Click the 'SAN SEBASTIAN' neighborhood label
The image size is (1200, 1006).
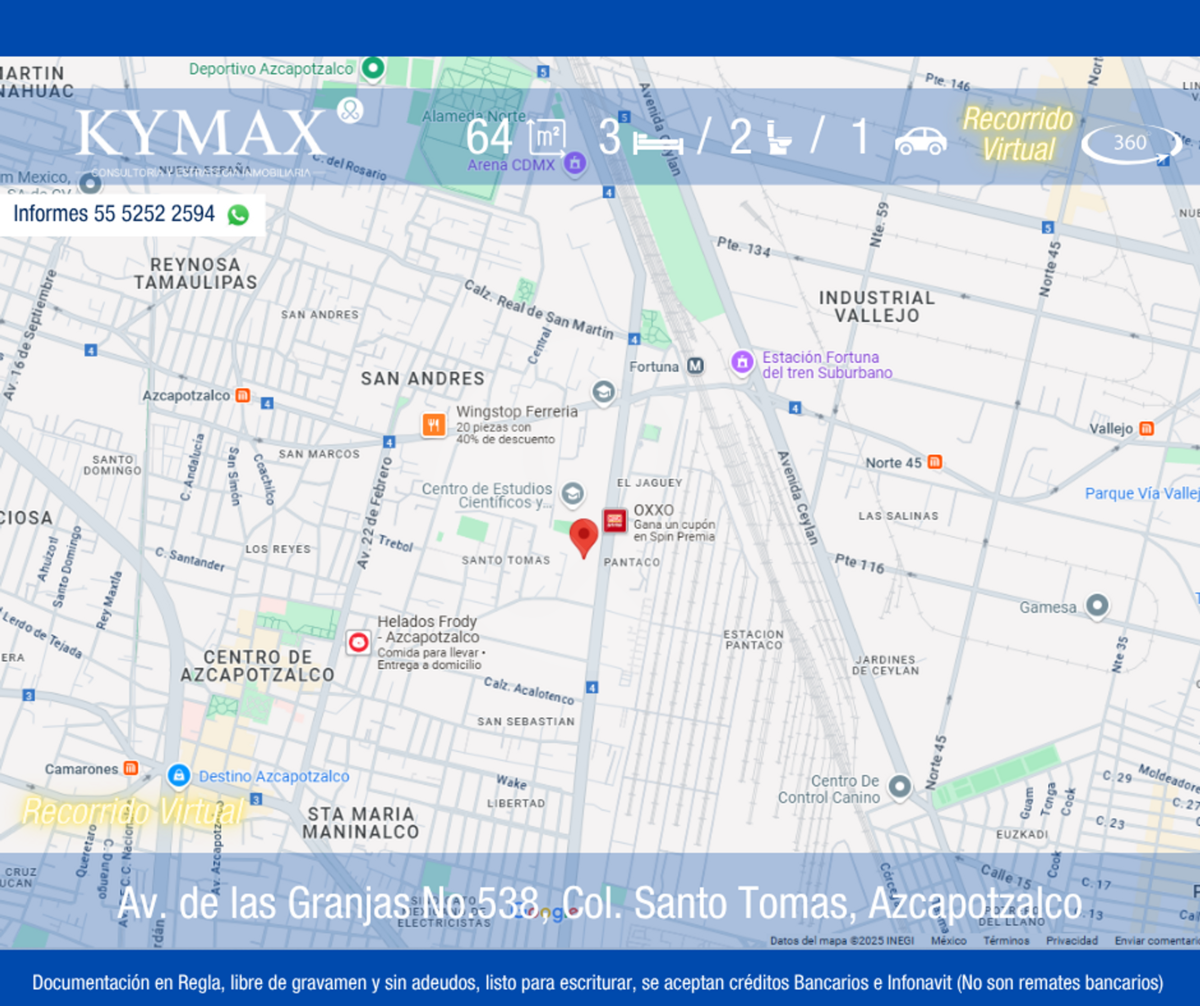[526, 721]
